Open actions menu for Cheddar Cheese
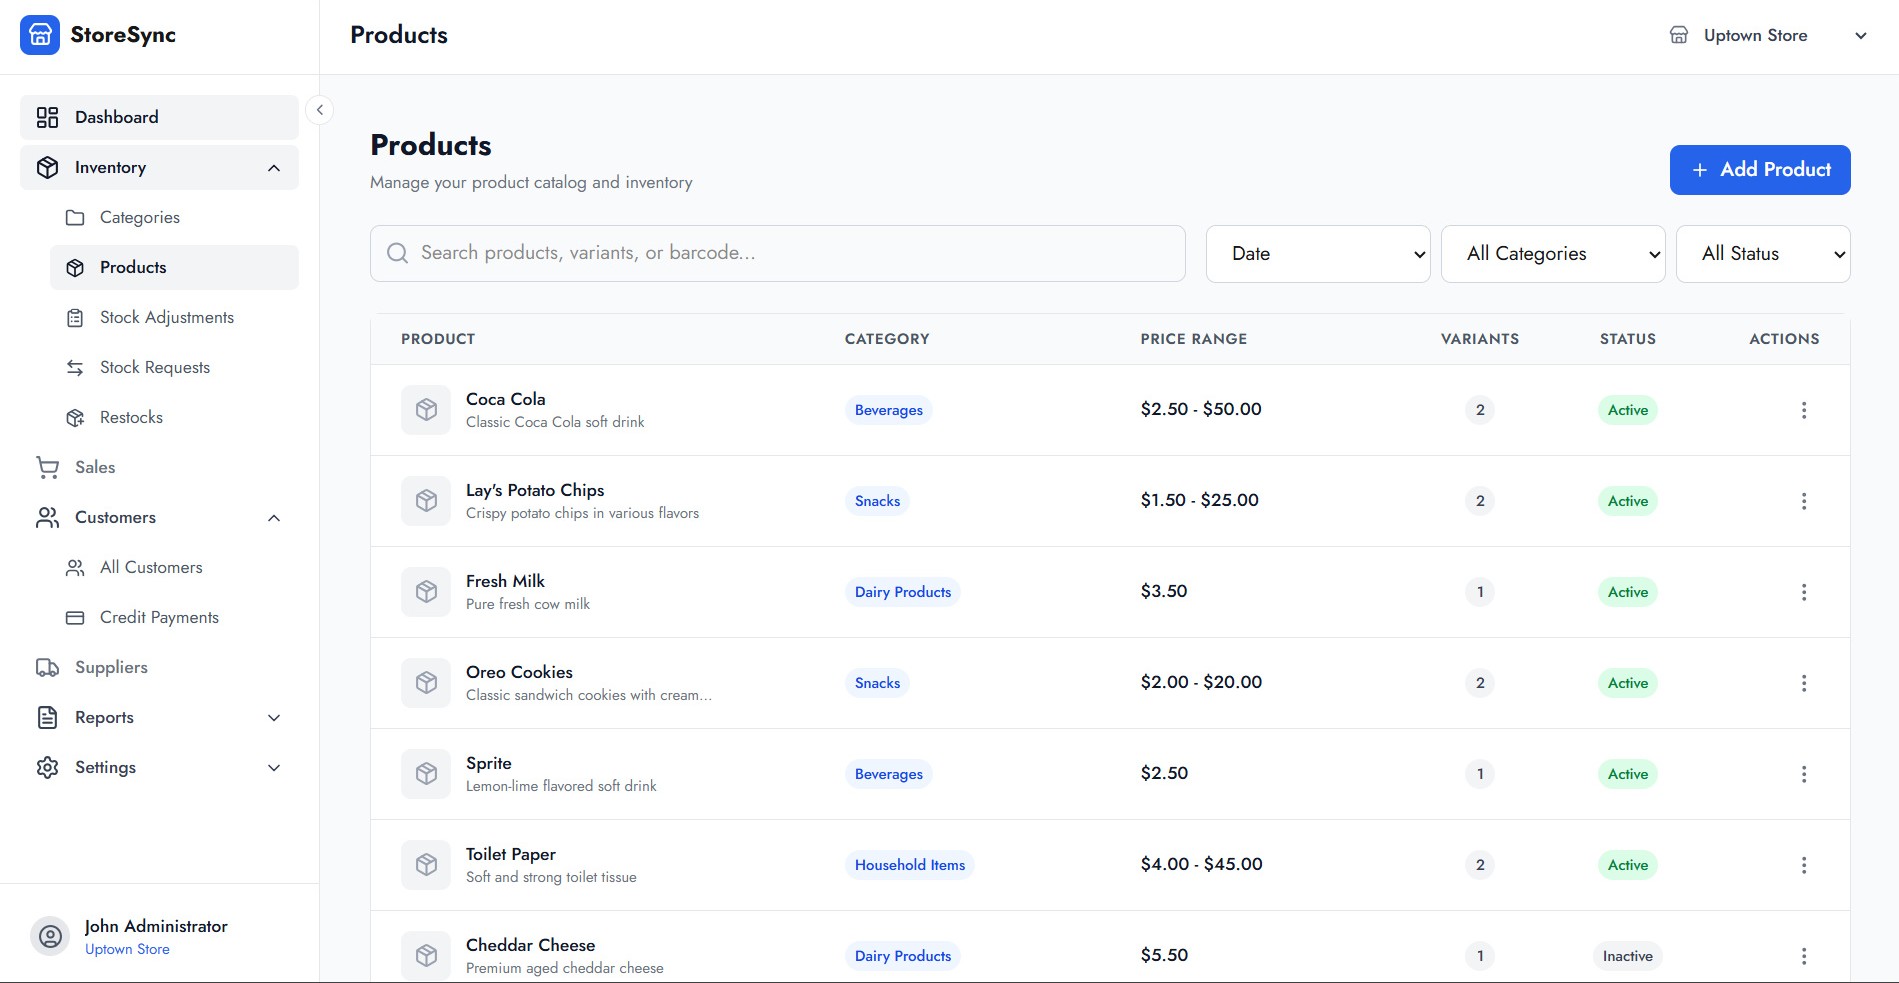1899x983 pixels. 1803,956
